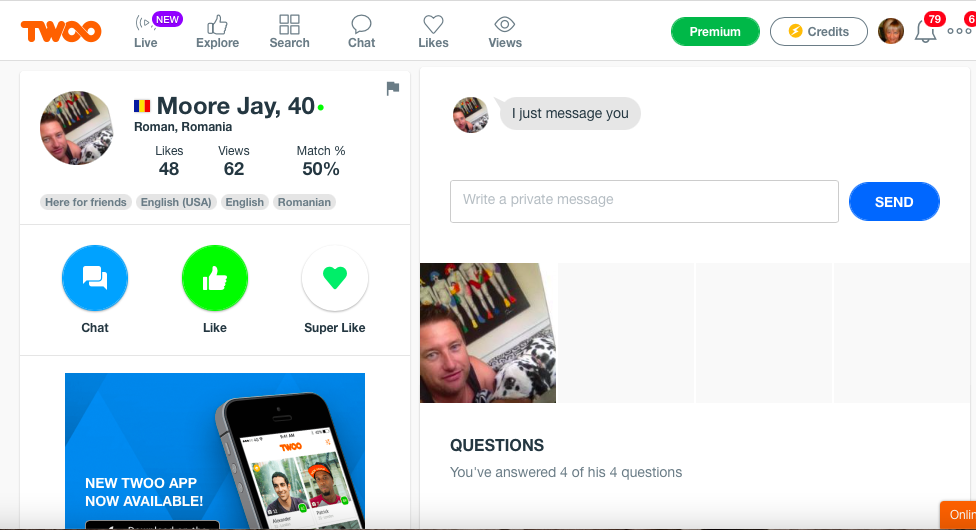Go home via the Twoo logo
The image size is (976, 530).
[x=61, y=31]
